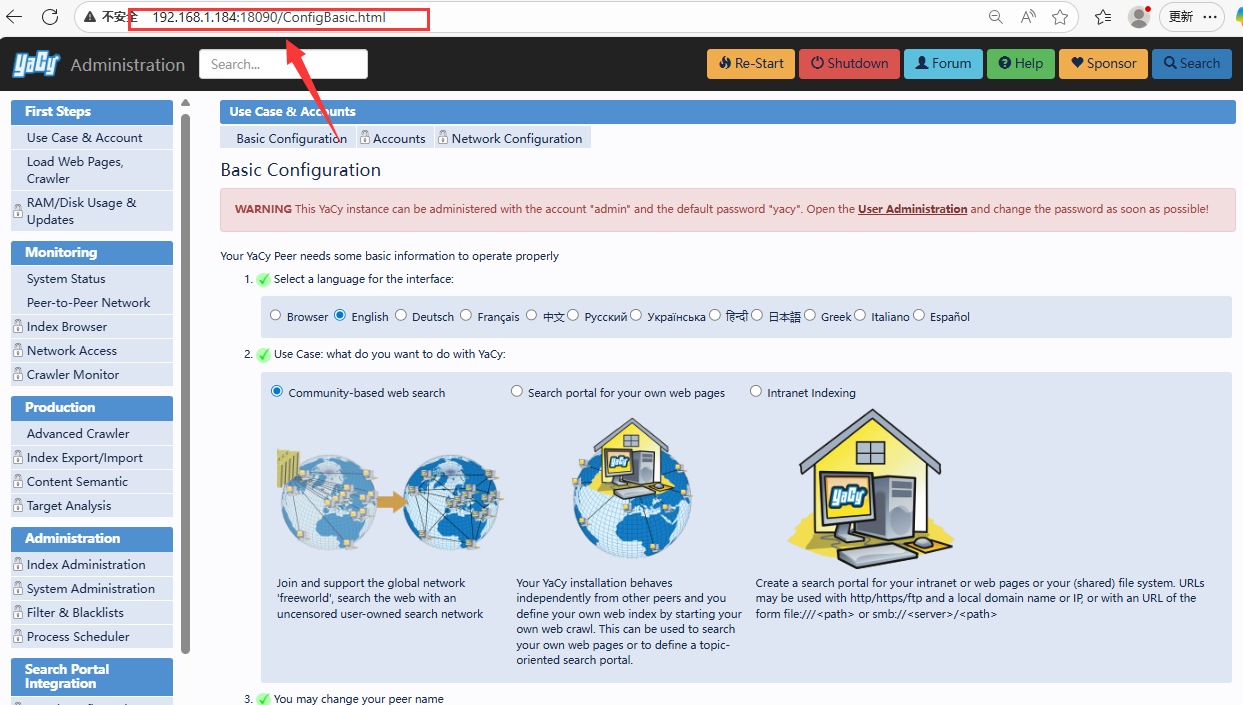1243x705 pixels.
Task: Click the browser 更新 update button
Action: point(1192,17)
